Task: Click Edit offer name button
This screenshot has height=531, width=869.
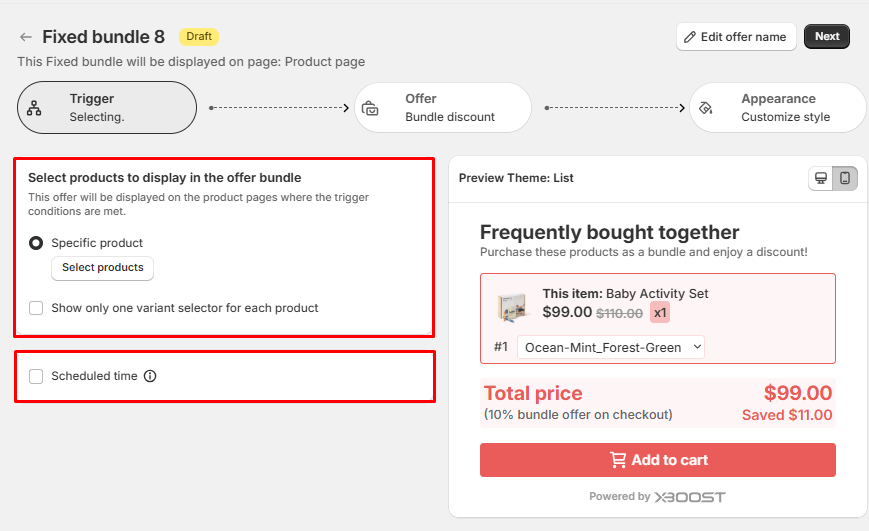Action: 736,37
